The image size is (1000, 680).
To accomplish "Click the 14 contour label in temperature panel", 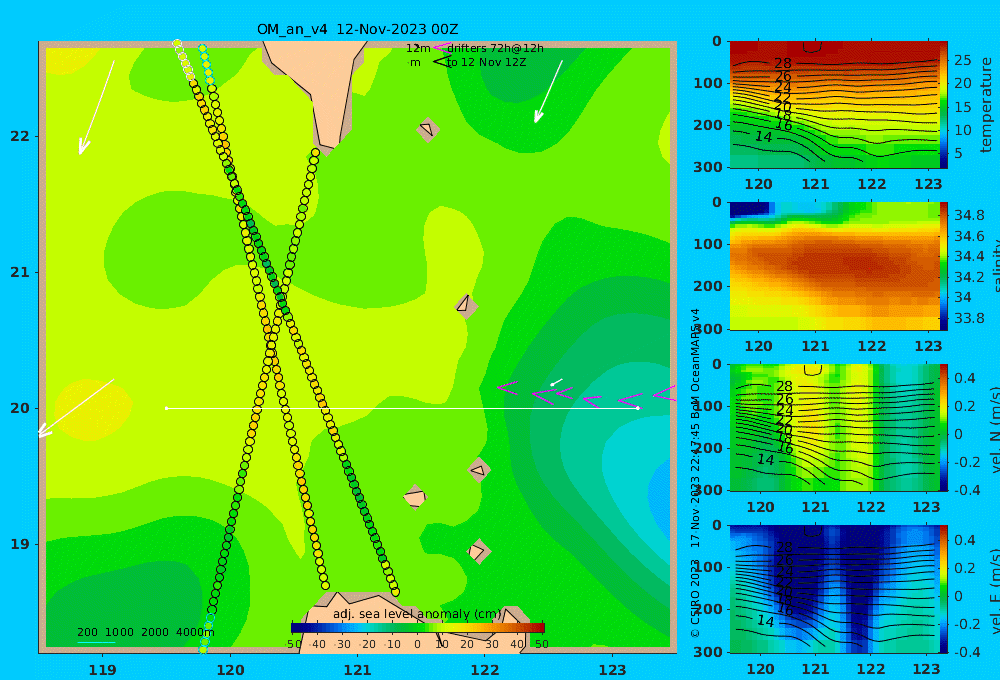I will tap(763, 137).
